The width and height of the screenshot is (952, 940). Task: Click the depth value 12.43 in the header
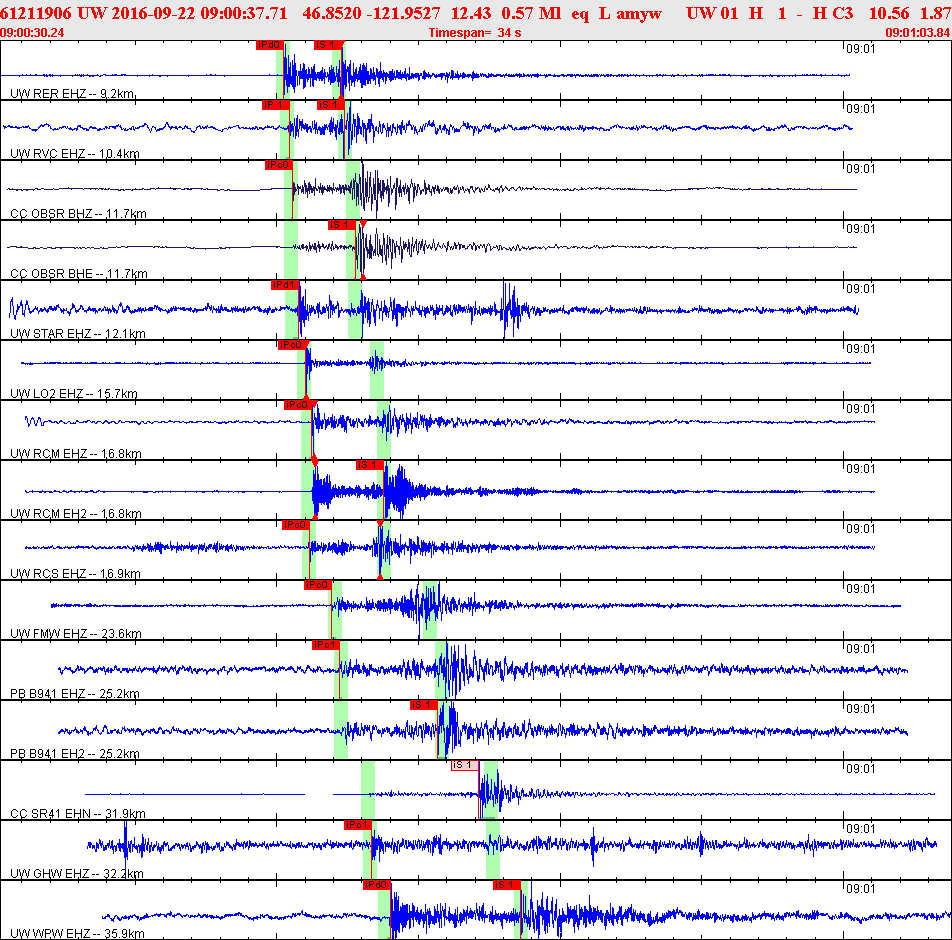471,13
